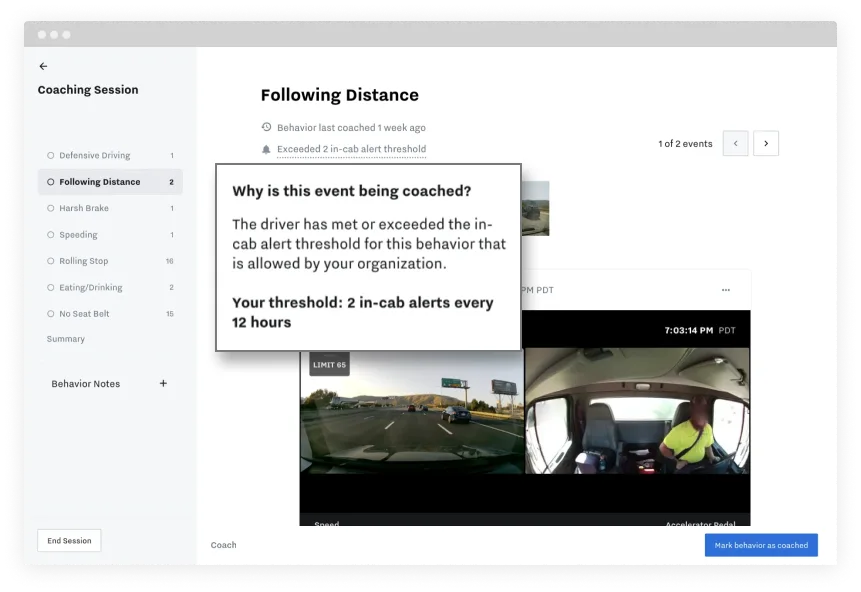This screenshot has width=861, height=592.
Task: Click the Following Distance page heading
Action: 339,95
